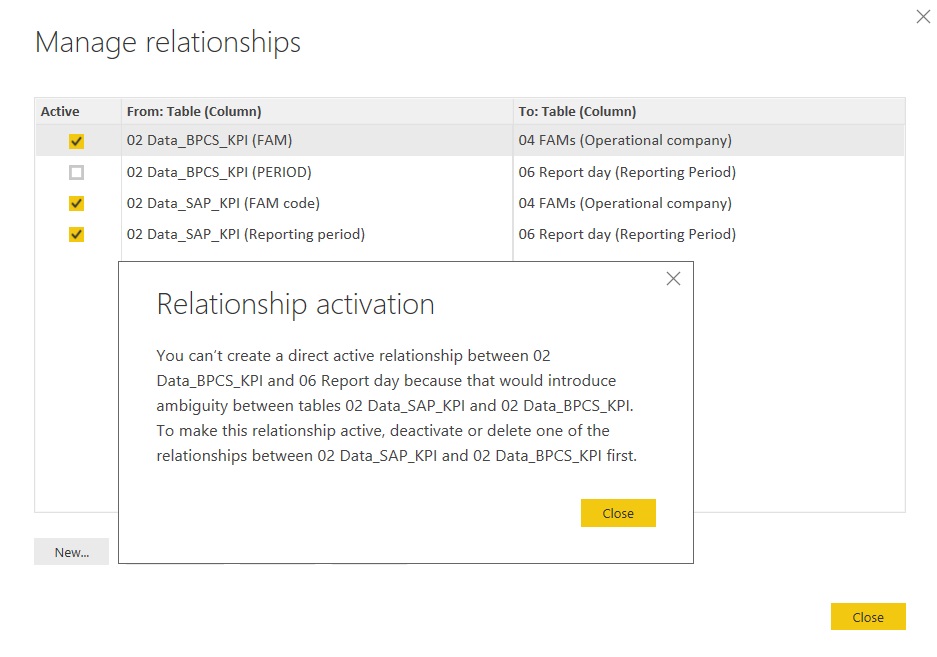Screen dimensions: 937x657
Task: Click 06 Report day cell in SAP Reporting period row
Action: pyautogui.click(x=627, y=234)
